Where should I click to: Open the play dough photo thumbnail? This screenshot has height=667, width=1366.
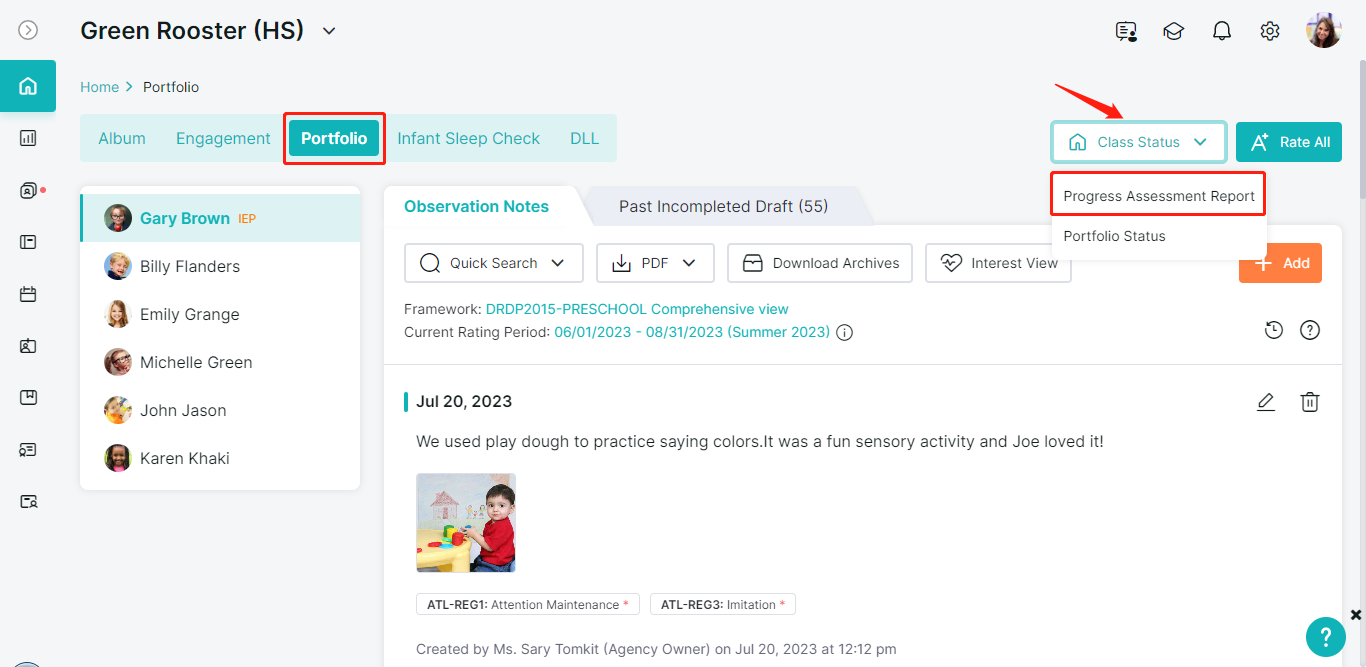tap(466, 522)
